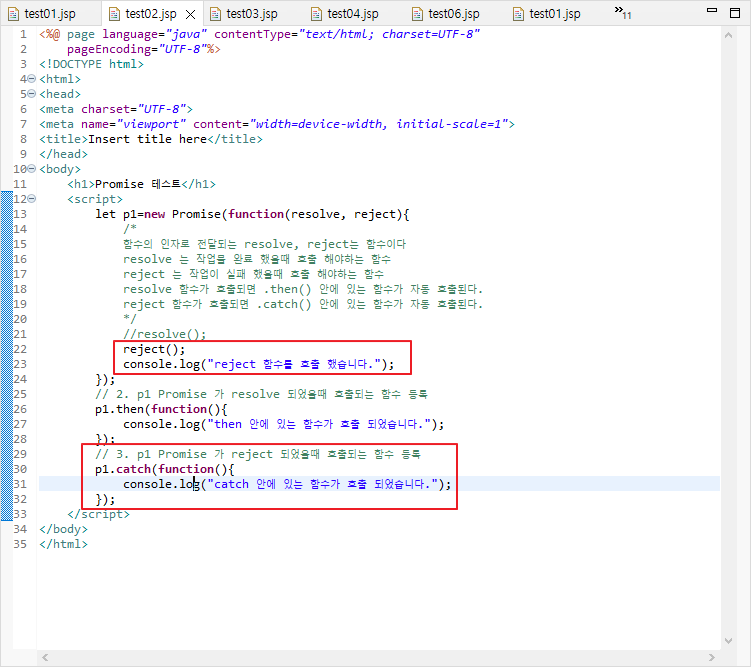The height and width of the screenshot is (667, 751).
Task: Click the '</html>' closing tag on line 35
Action: pyautogui.click(x=64, y=544)
